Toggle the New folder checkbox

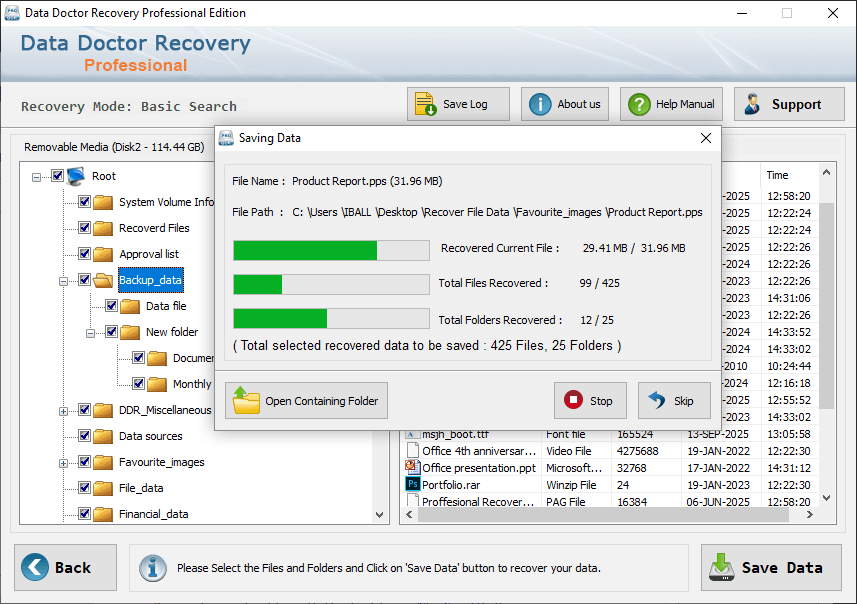(x=111, y=332)
